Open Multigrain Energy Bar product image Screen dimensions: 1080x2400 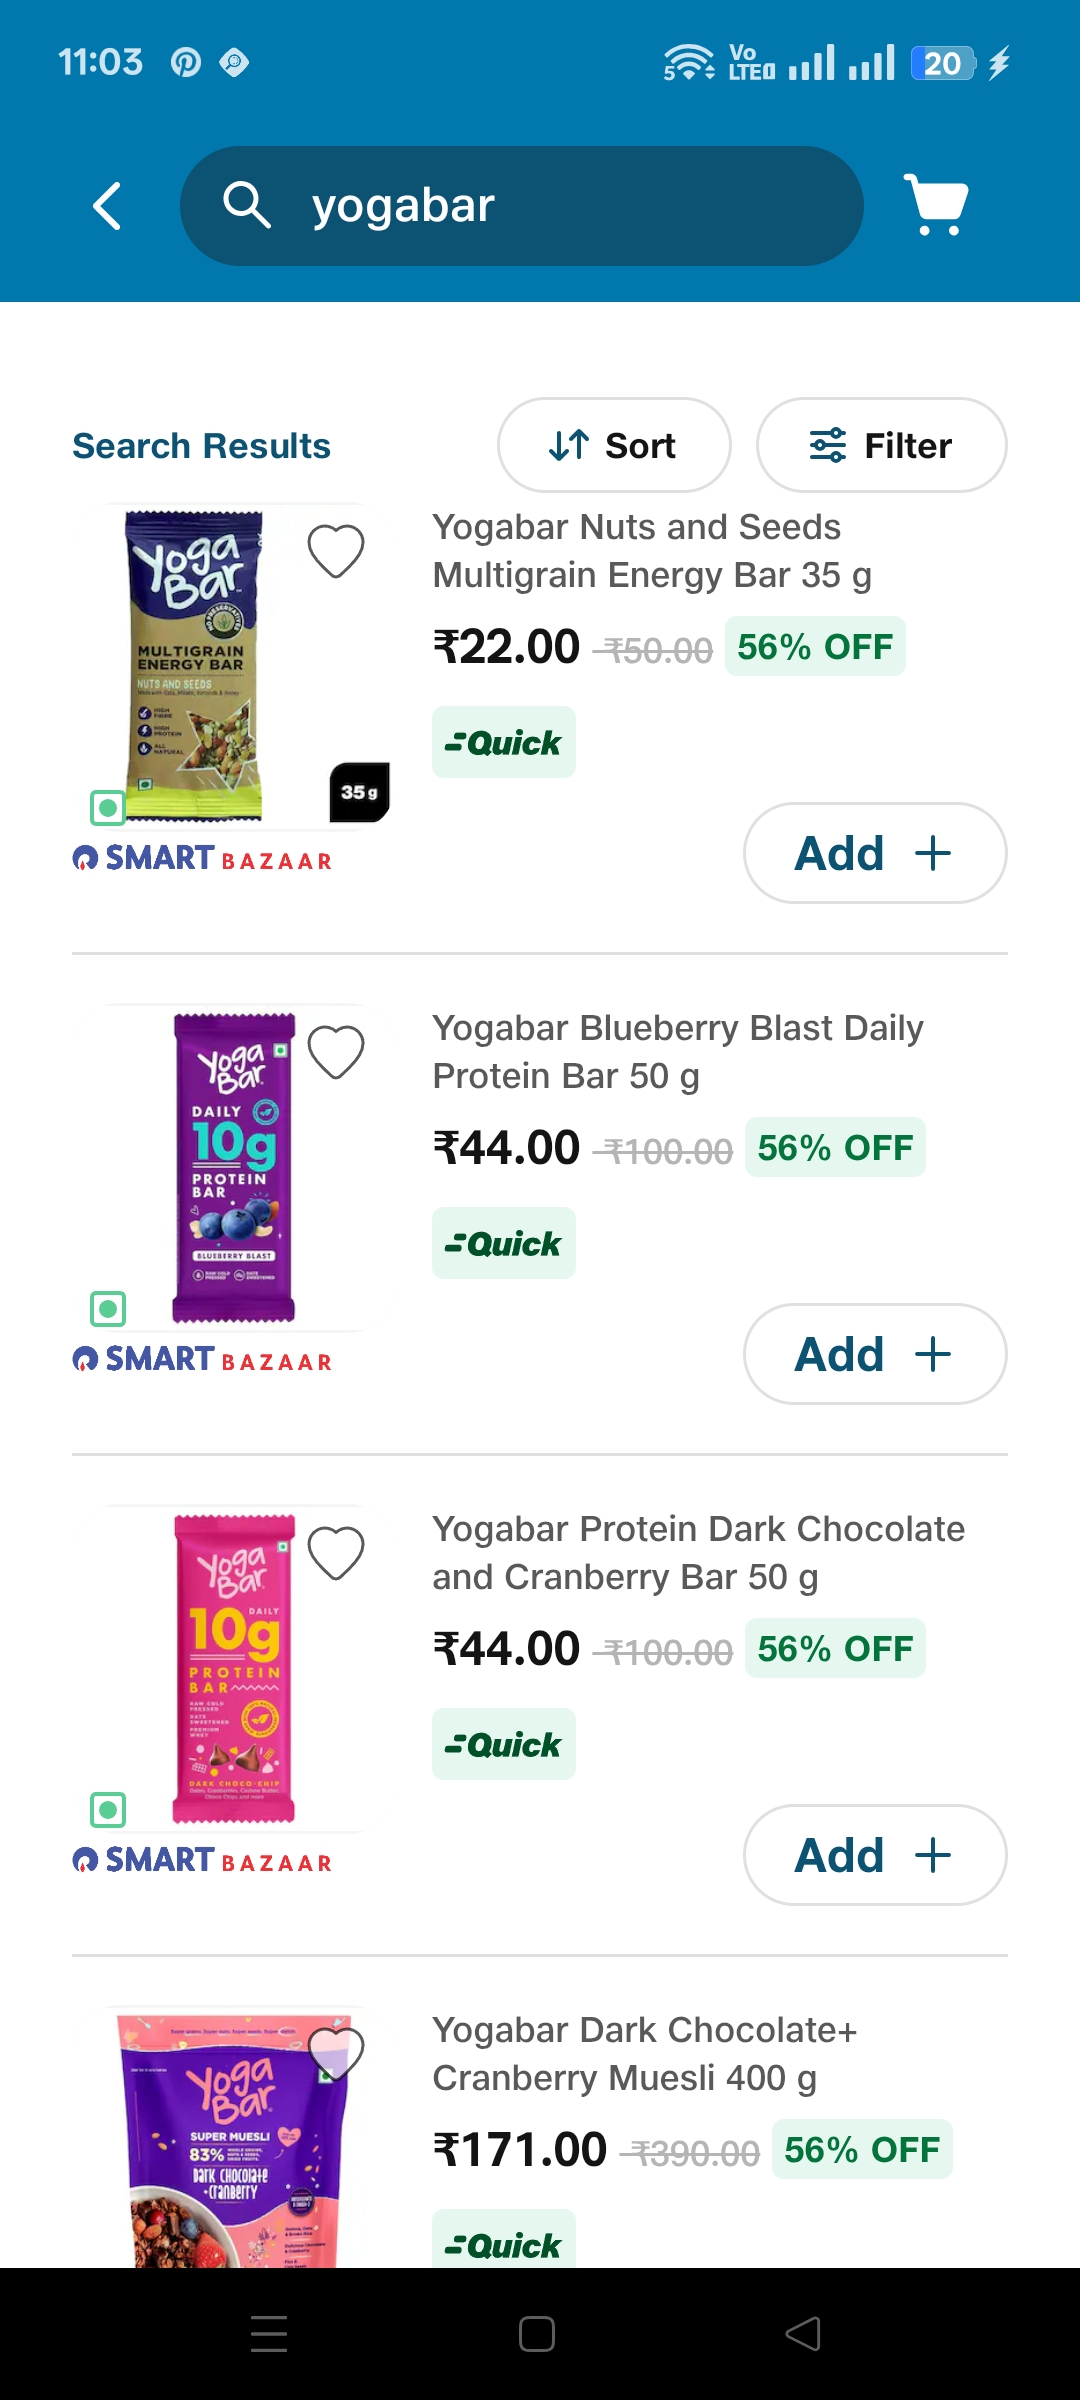tap(194, 665)
